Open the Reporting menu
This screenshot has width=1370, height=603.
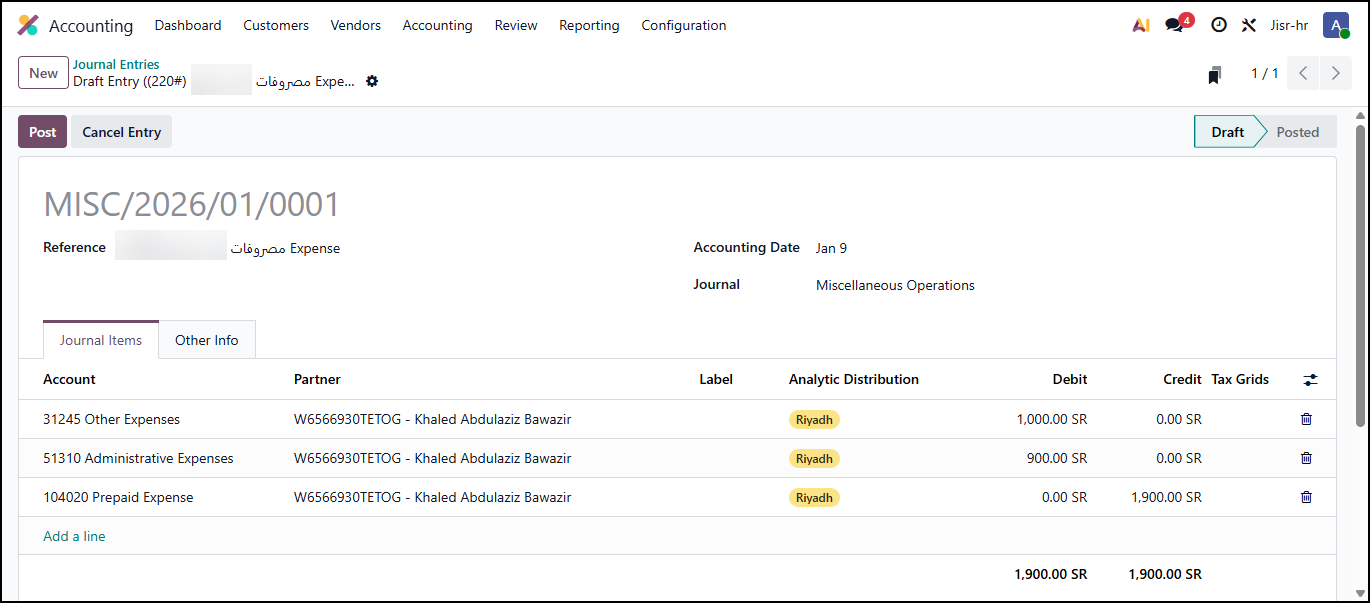[x=589, y=25]
